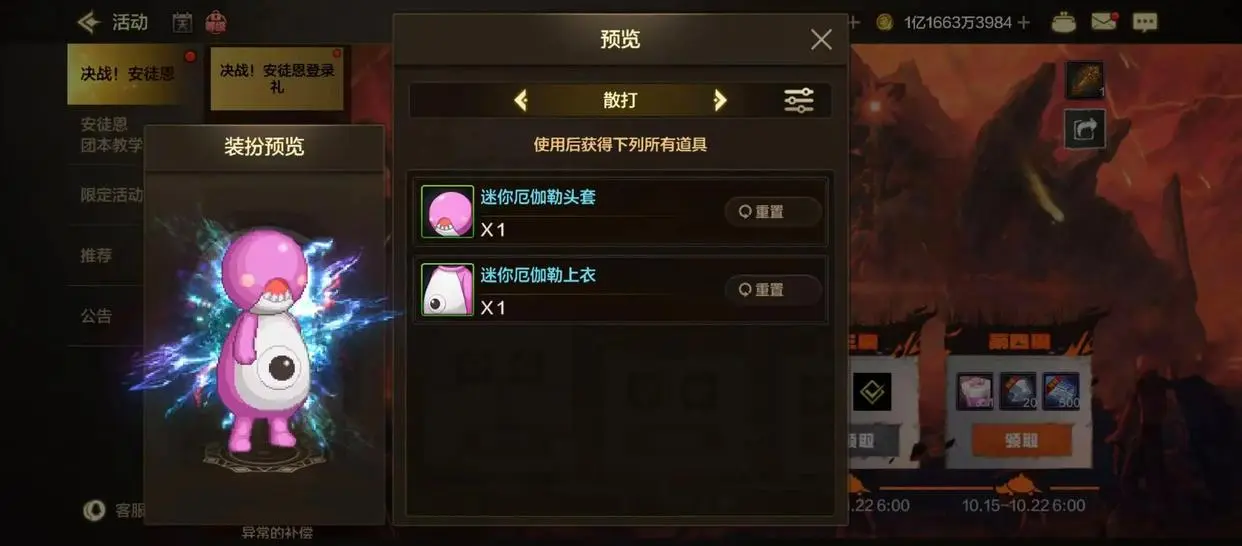
Task: Close the 预览 dialog
Action: [821, 39]
